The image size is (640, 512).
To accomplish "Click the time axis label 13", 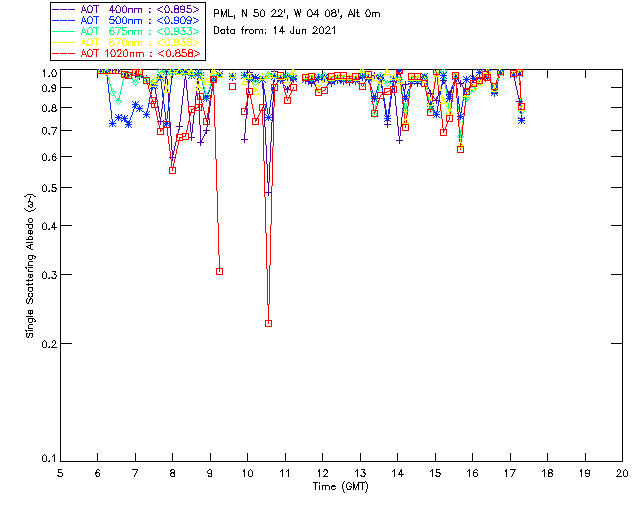I will [360, 473].
